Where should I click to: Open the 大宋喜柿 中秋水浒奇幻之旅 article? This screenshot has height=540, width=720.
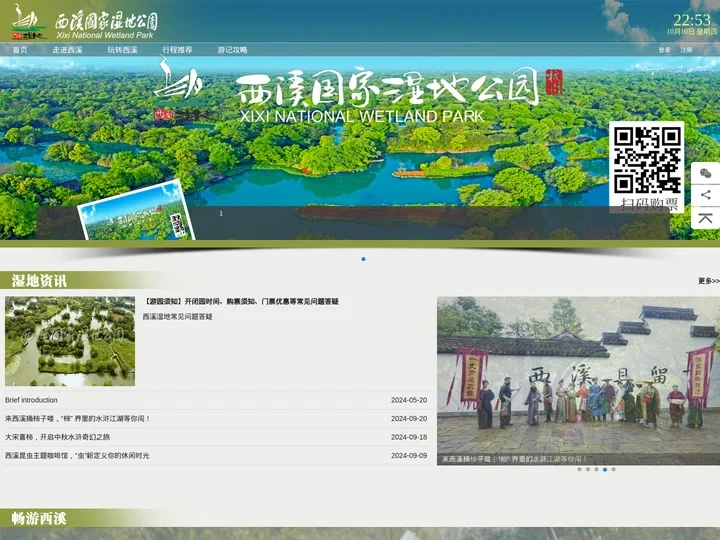[x=57, y=437]
